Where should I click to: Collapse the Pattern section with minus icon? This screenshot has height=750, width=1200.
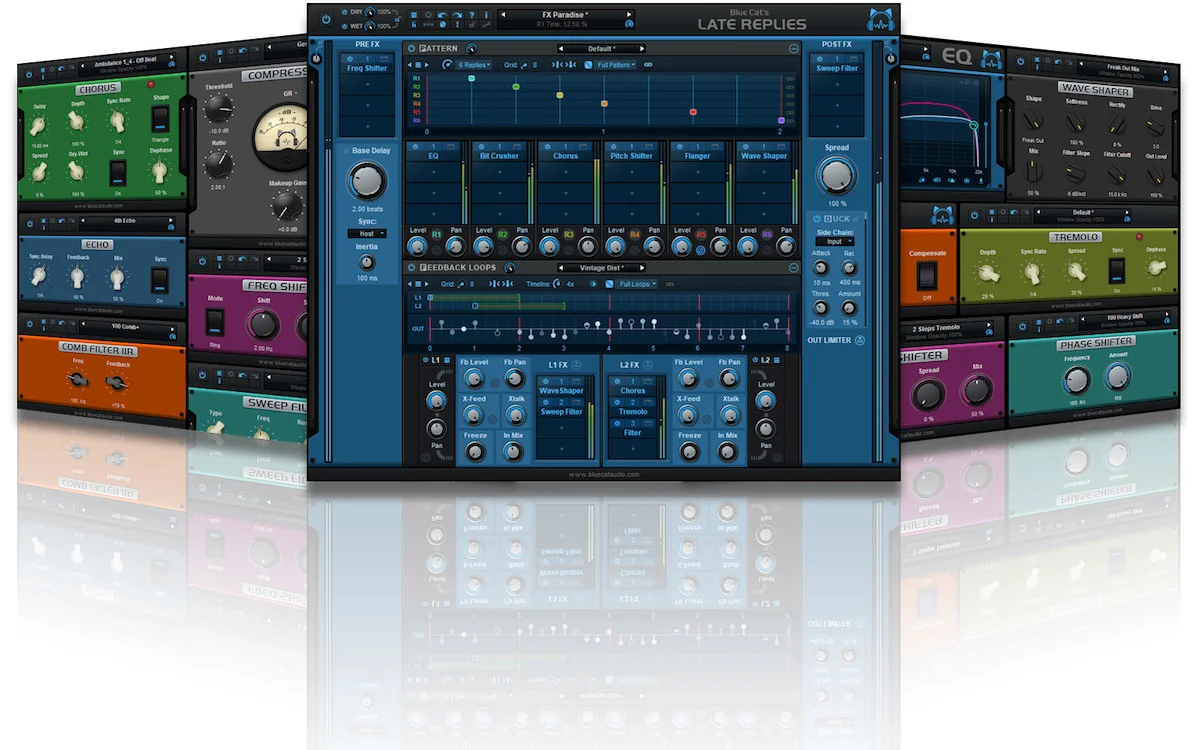tap(794, 49)
